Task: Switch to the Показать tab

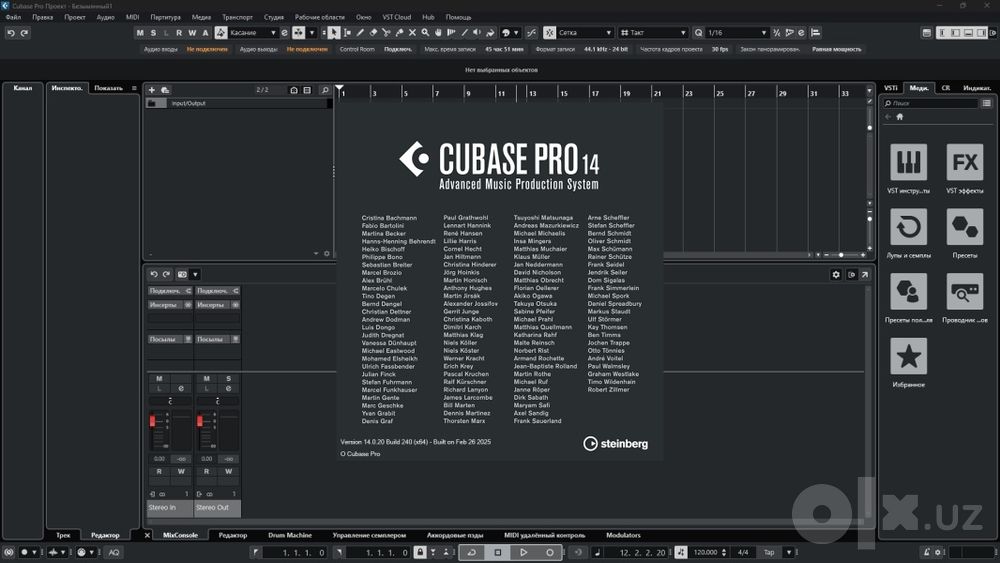Action: 108,88
